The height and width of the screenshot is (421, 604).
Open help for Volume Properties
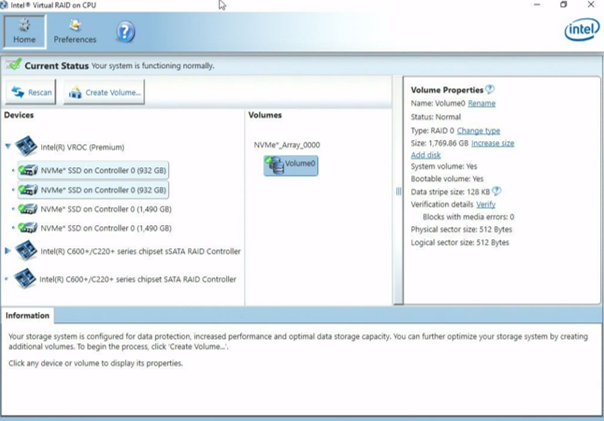point(490,89)
